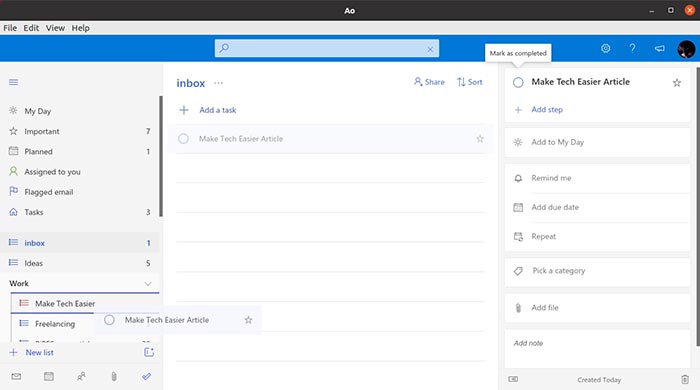Viewport: 700px width, 390px height.
Task: Open settings gear in blue header
Action: (x=605, y=48)
